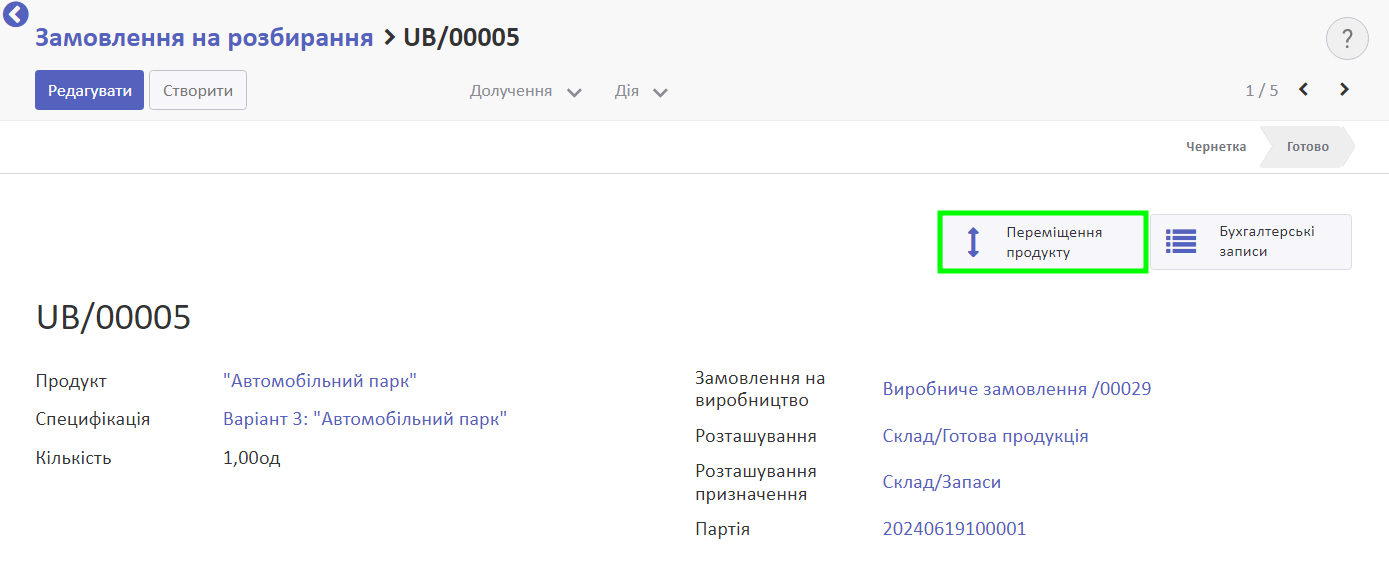Click the list icon for accounting entries
This screenshot has width=1389, height=583.
click(x=1181, y=242)
